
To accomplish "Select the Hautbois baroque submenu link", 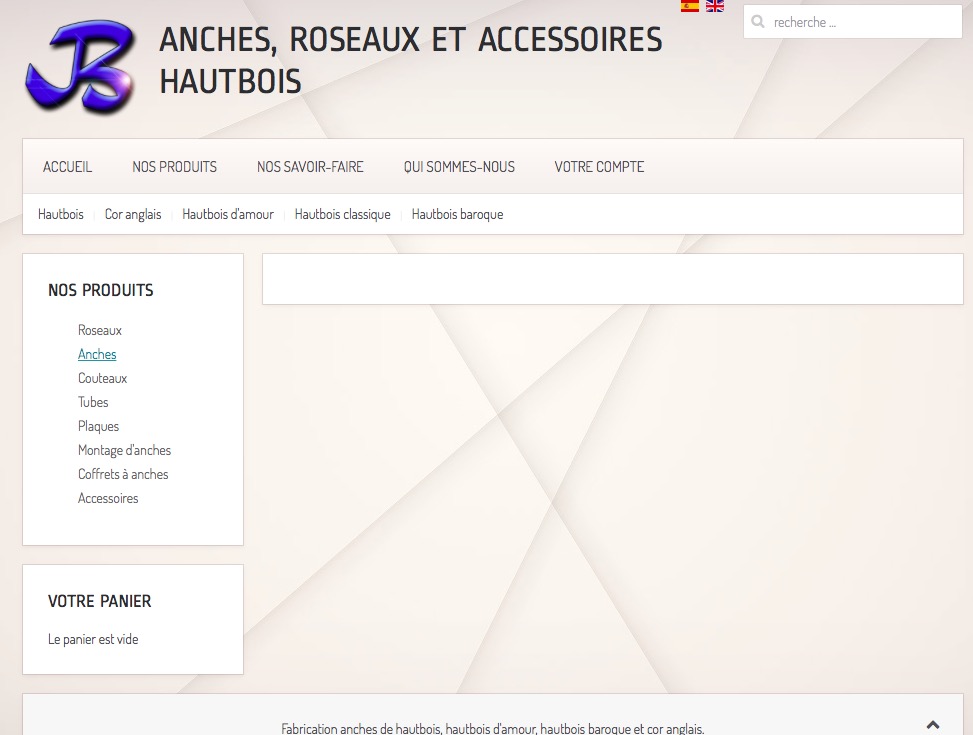I will pyautogui.click(x=457, y=214).
